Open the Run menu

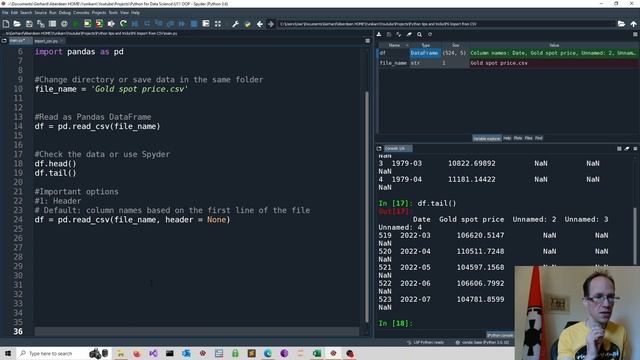[x=53, y=13]
